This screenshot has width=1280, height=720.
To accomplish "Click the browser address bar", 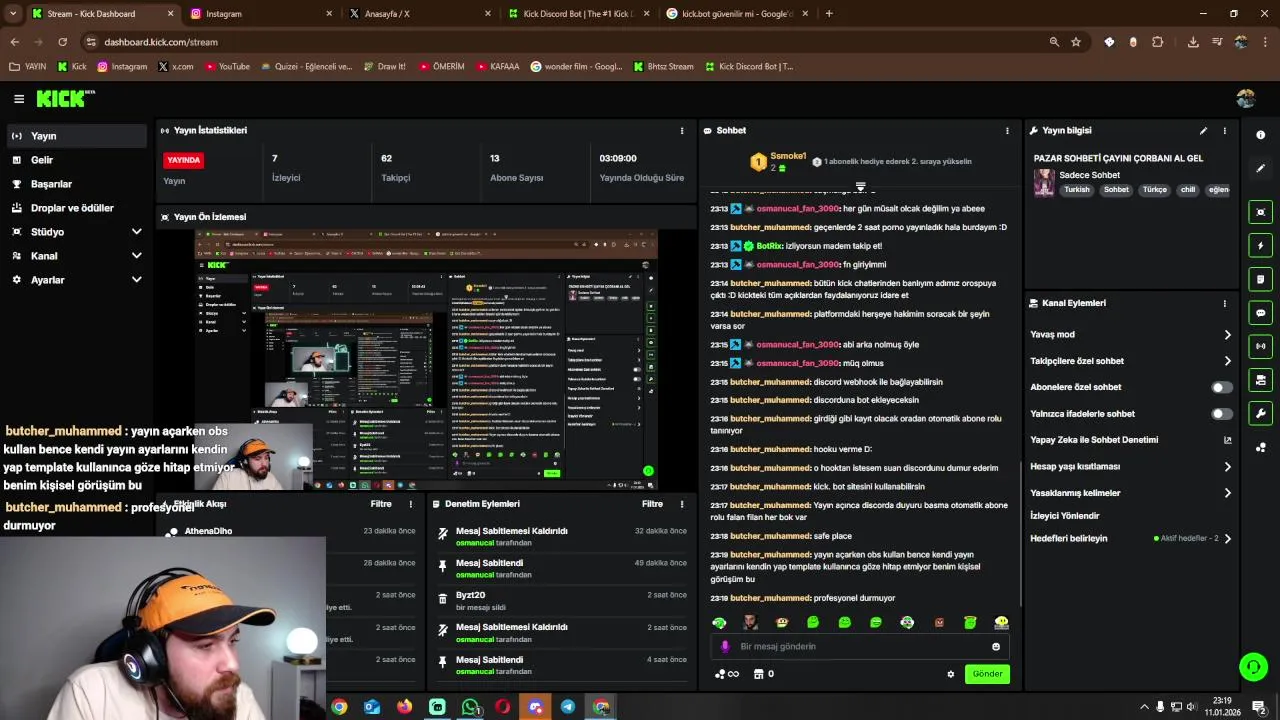I will (x=560, y=42).
